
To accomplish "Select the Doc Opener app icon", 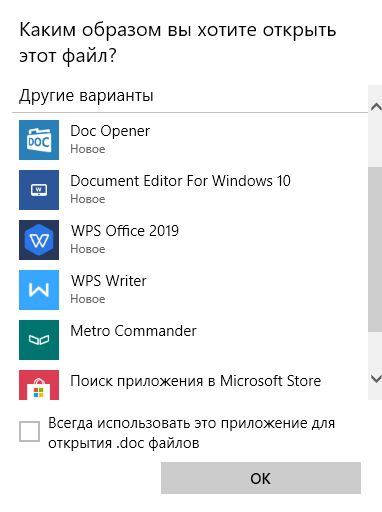I will pos(39,140).
